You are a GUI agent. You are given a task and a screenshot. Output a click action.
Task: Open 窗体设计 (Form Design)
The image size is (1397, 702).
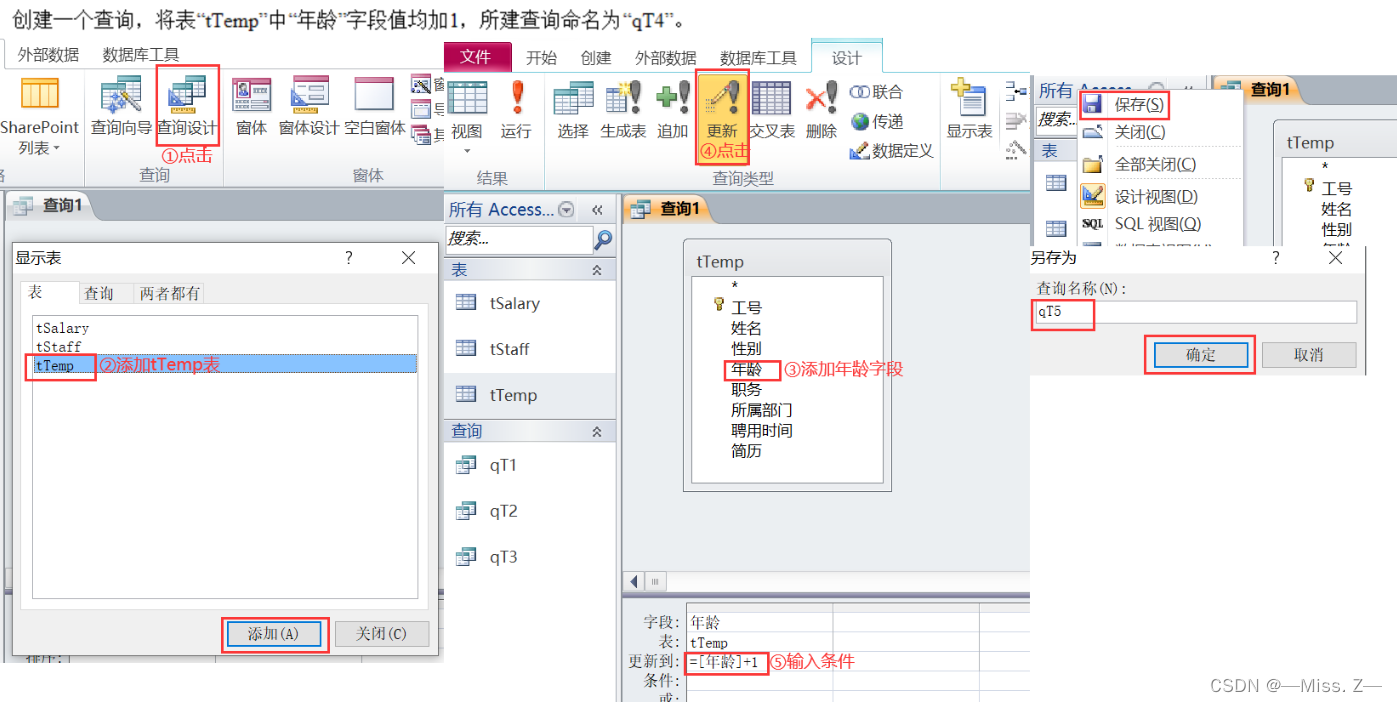[x=309, y=106]
